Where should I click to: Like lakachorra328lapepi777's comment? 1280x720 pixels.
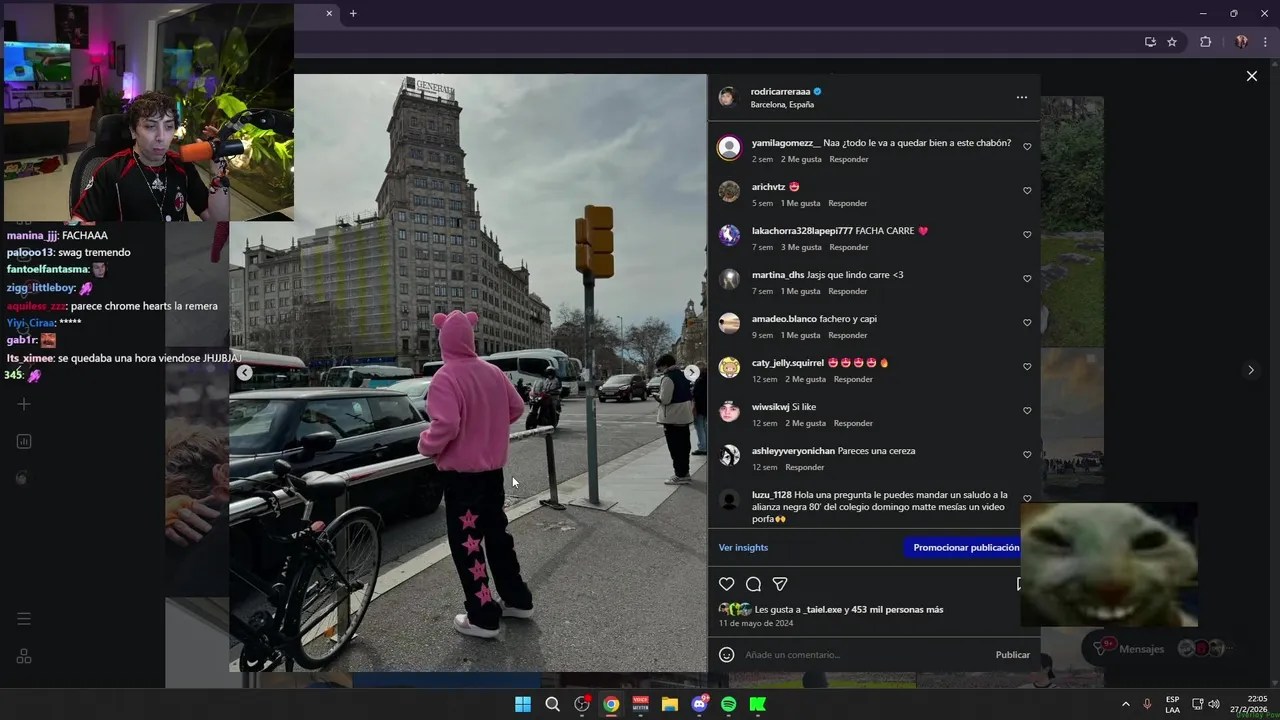[x=1027, y=235]
